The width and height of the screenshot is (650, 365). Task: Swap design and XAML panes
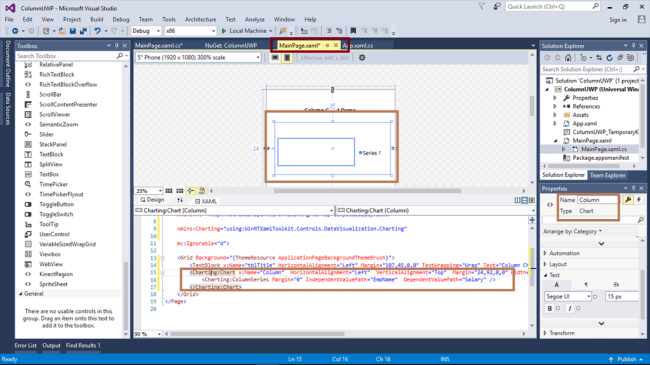(x=180, y=200)
